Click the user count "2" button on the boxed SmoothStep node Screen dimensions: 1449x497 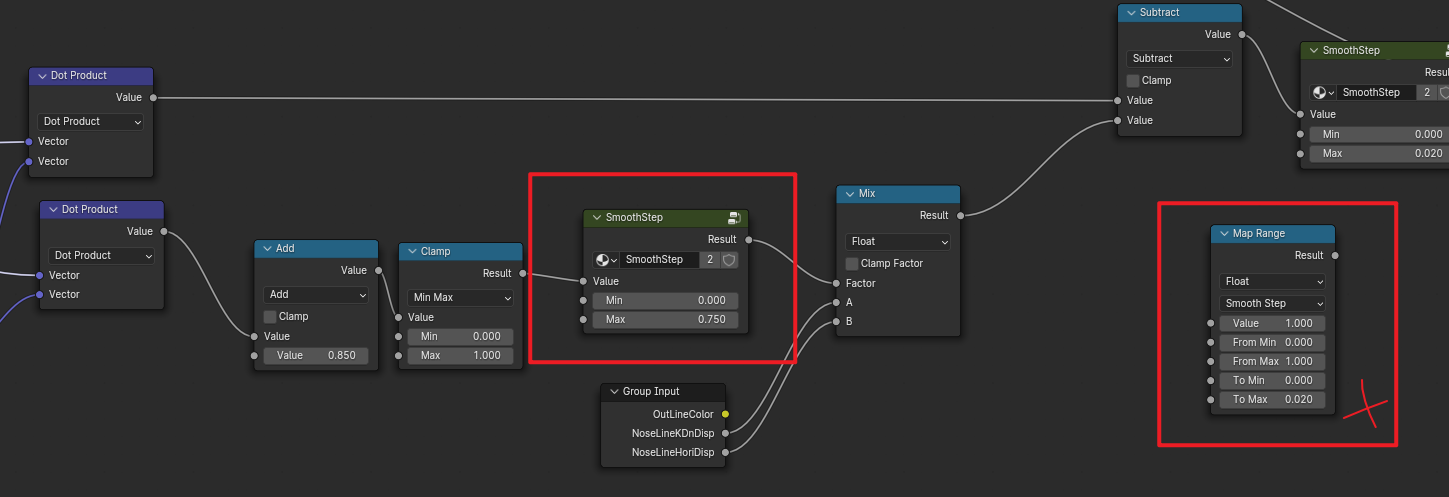pos(709,260)
